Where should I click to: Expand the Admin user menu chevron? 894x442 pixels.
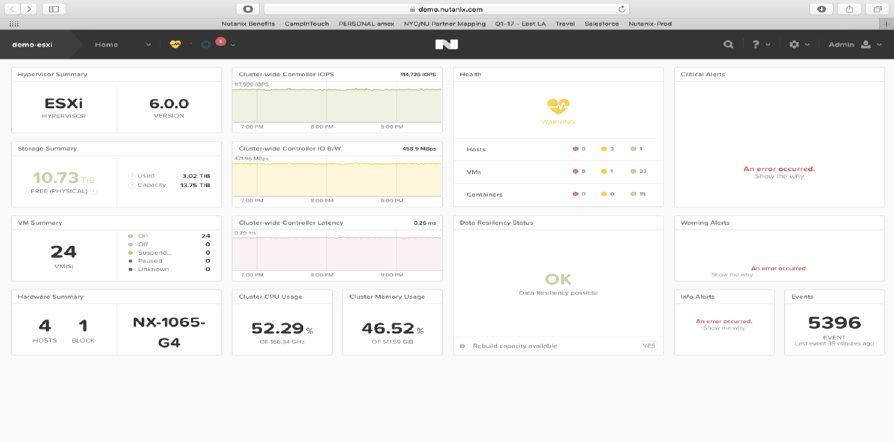[880, 44]
